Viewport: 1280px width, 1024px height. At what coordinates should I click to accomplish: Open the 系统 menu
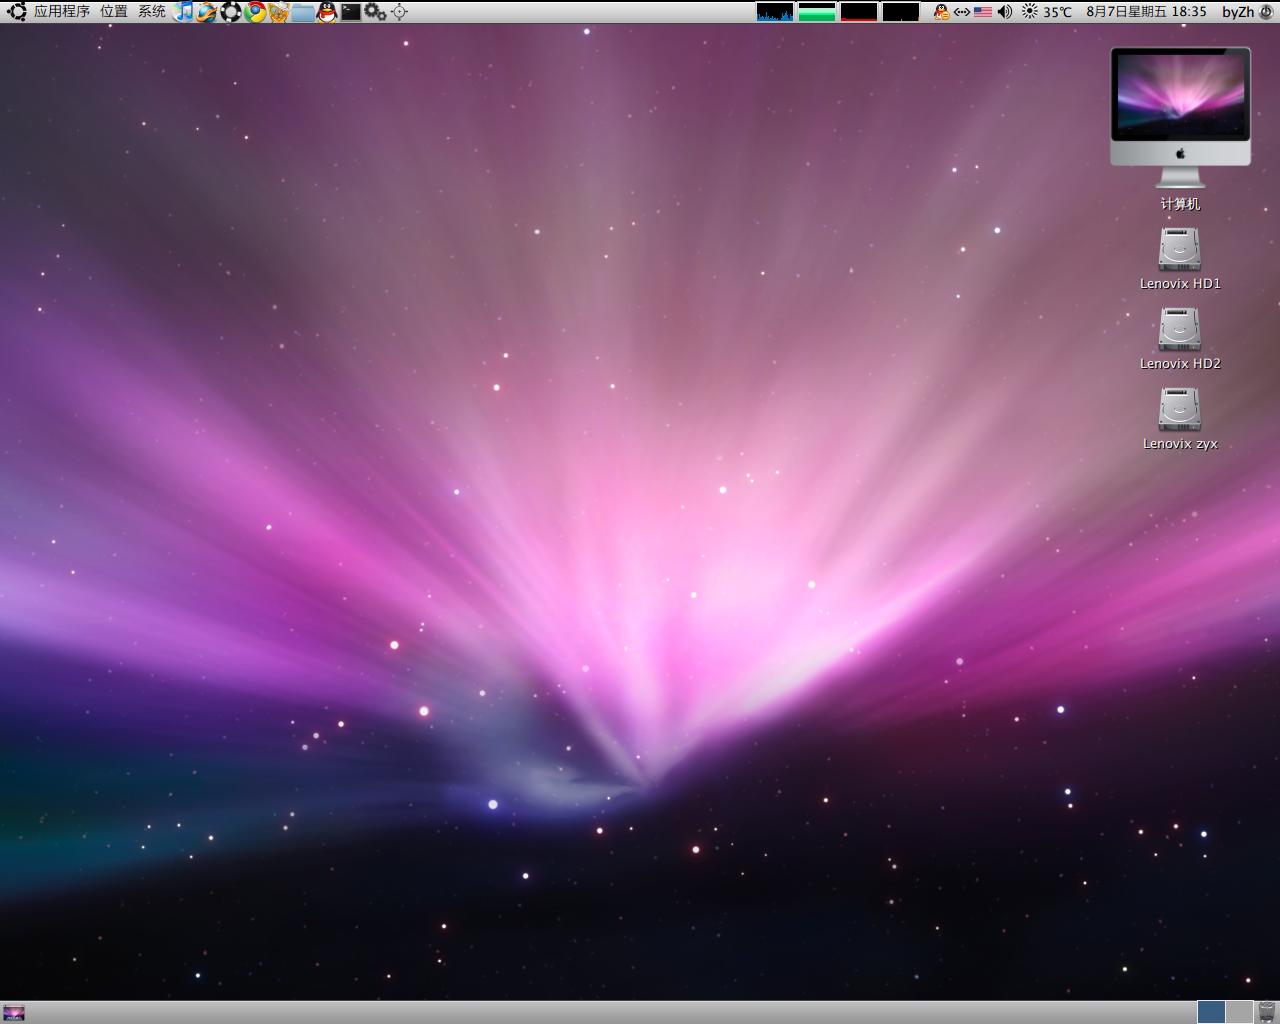(x=152, y=12)
